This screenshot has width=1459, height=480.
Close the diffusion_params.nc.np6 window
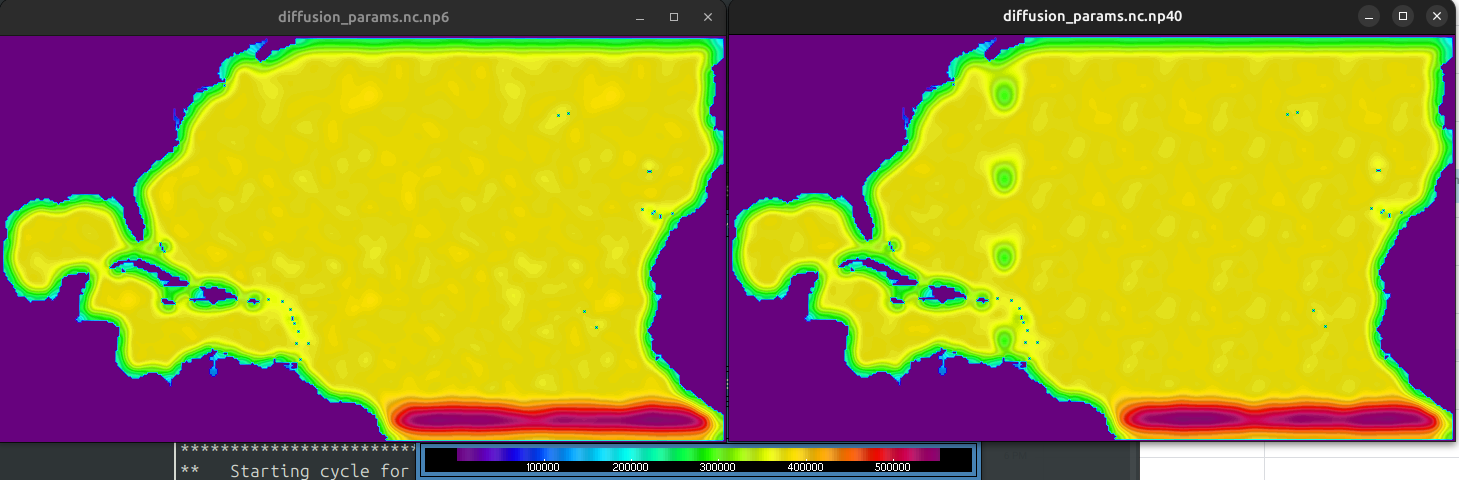(707, 17)
